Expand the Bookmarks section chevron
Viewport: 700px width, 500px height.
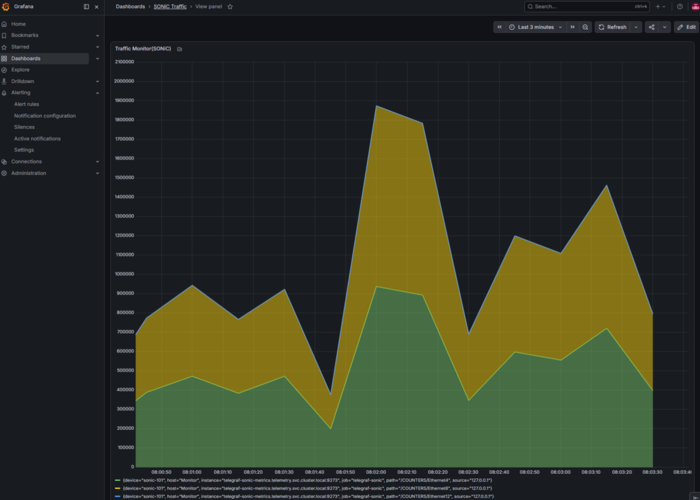[x=97, y=35]
